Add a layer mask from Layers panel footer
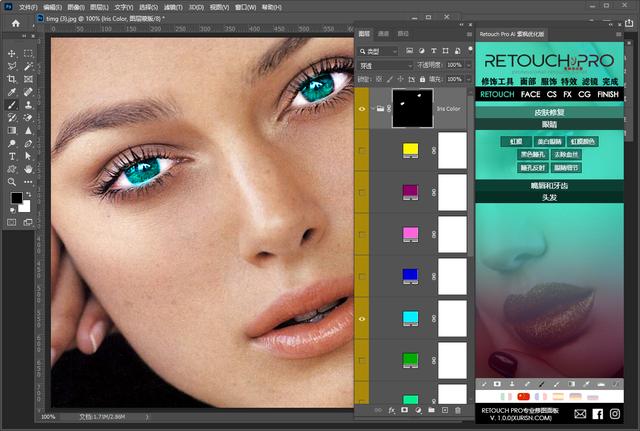This screenshot has width=640, height=431. coord(404,410)
